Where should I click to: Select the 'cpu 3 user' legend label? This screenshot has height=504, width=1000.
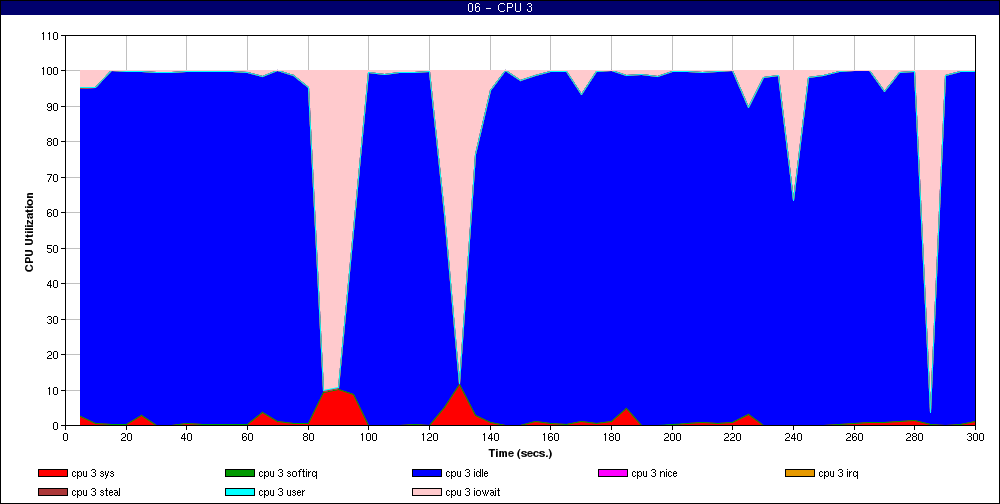282,493
